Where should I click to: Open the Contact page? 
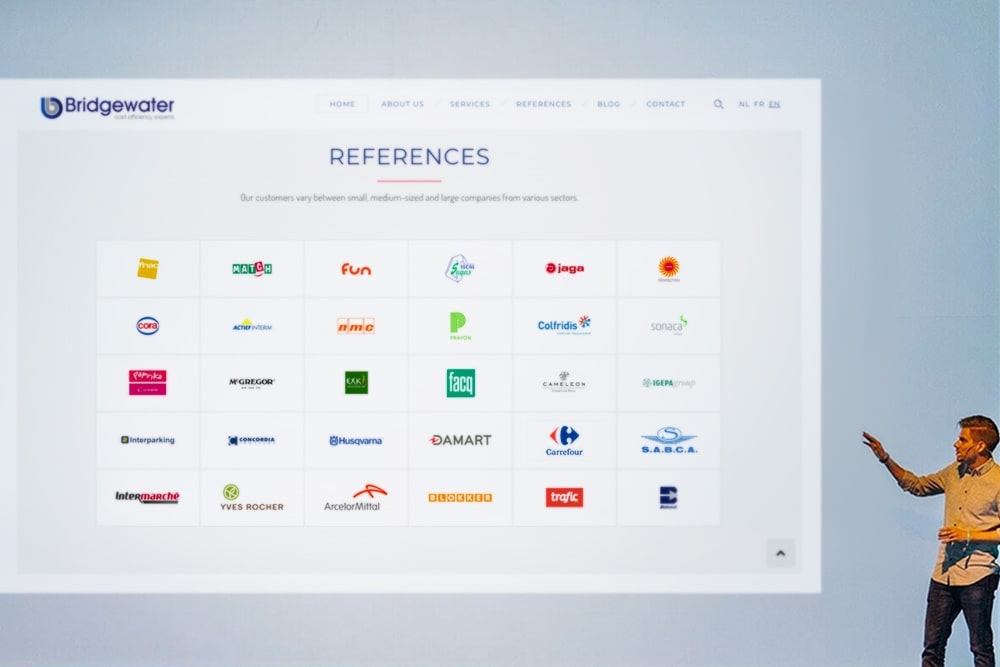pos(665,104)
